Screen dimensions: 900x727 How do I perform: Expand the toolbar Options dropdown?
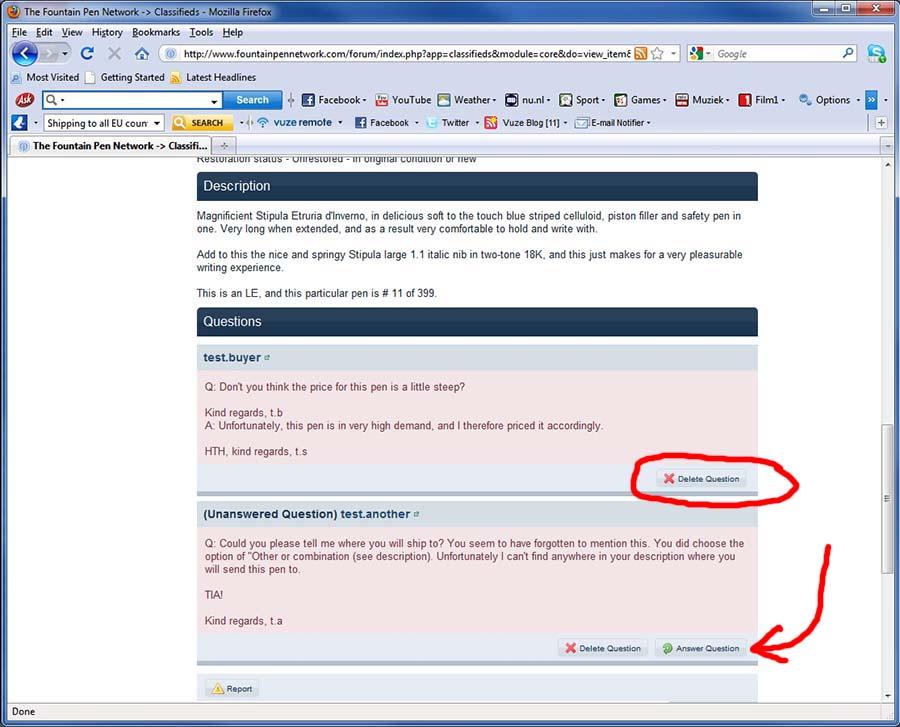tap(826, 100)
